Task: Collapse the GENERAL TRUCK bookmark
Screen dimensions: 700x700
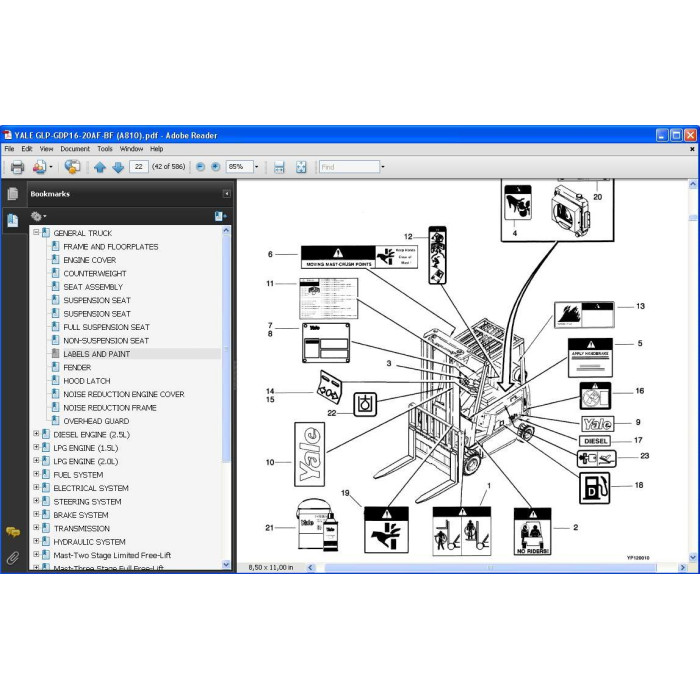Action: [36, 232]
